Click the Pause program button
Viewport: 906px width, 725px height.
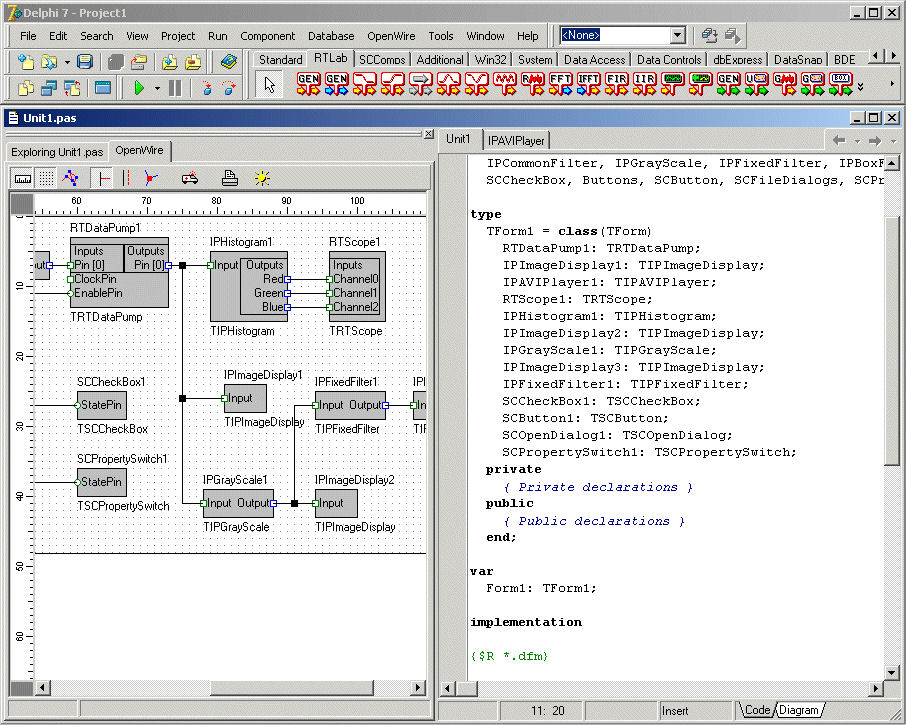(x=175, y=88)
